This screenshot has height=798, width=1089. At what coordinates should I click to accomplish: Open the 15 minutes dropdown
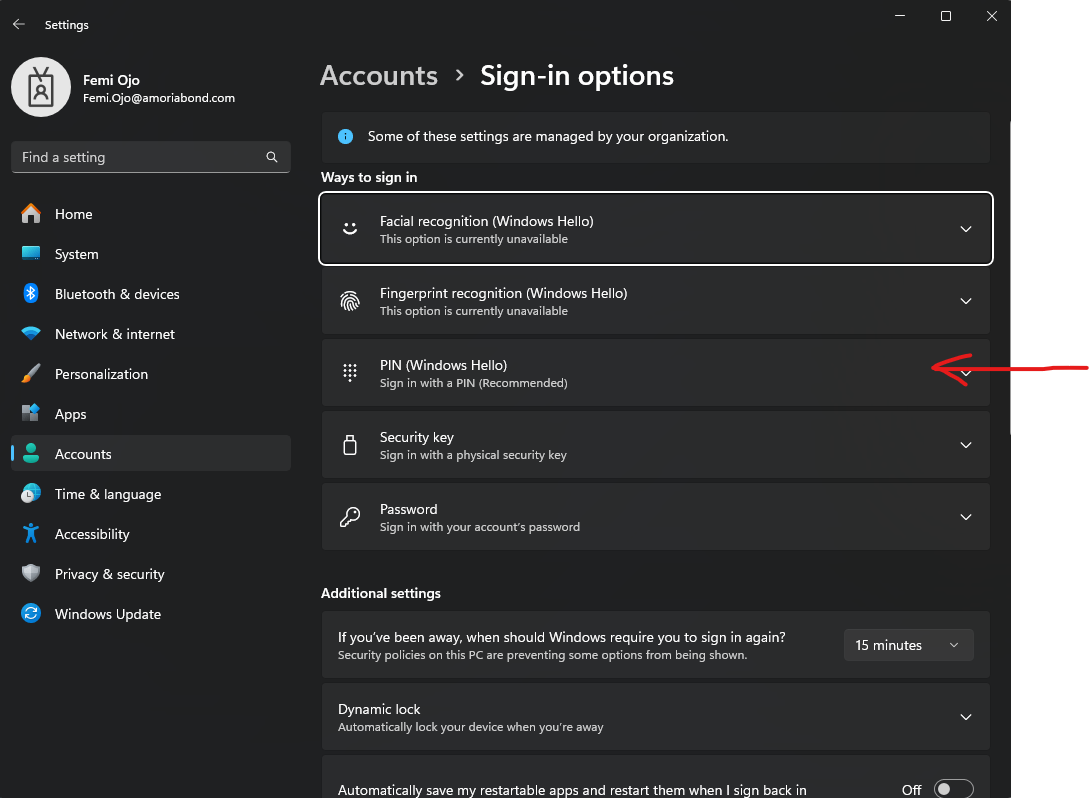pos(908,645)
